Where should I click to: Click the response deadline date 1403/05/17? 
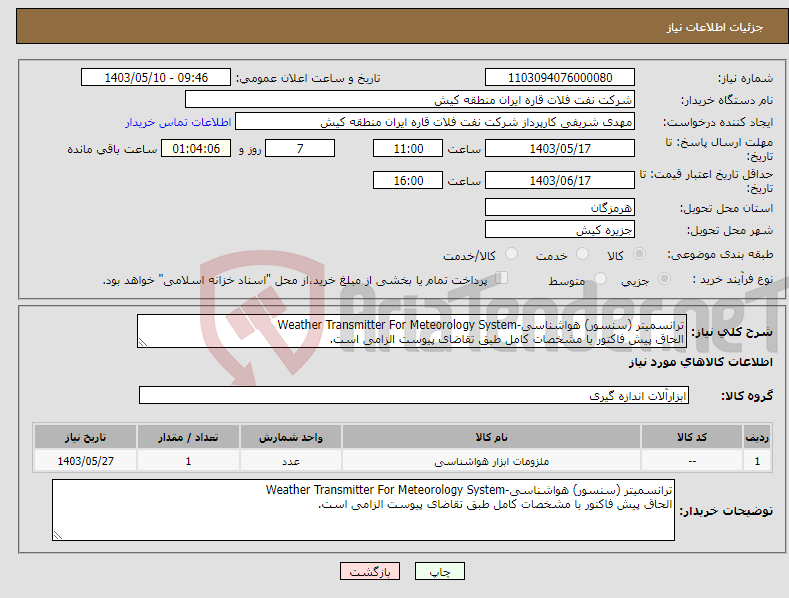pyautogui.click(x=560, y=148)
